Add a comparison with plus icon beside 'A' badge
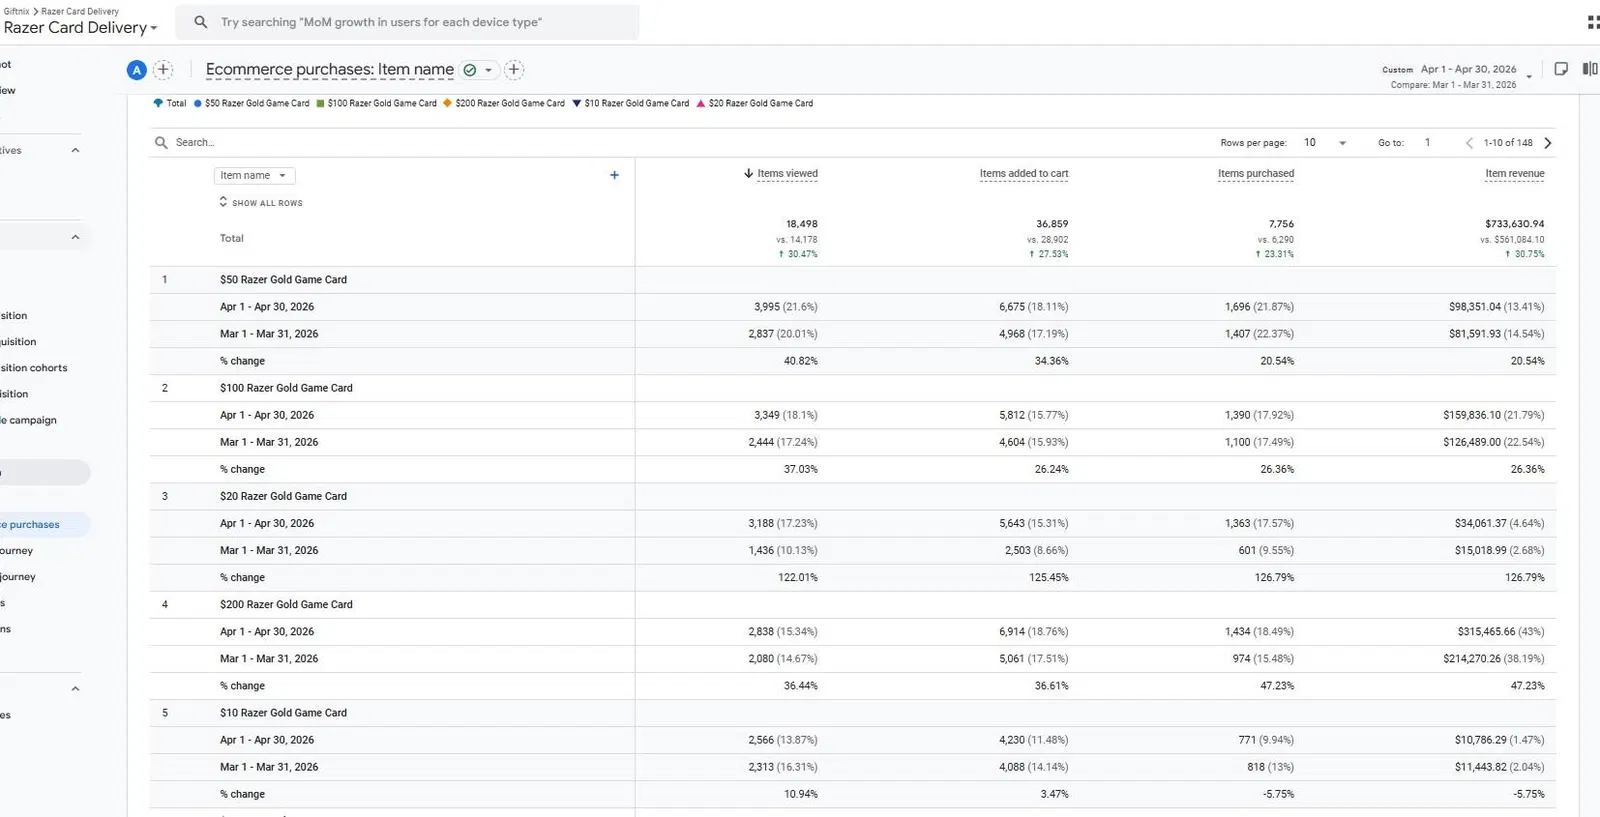 [163, 70]
